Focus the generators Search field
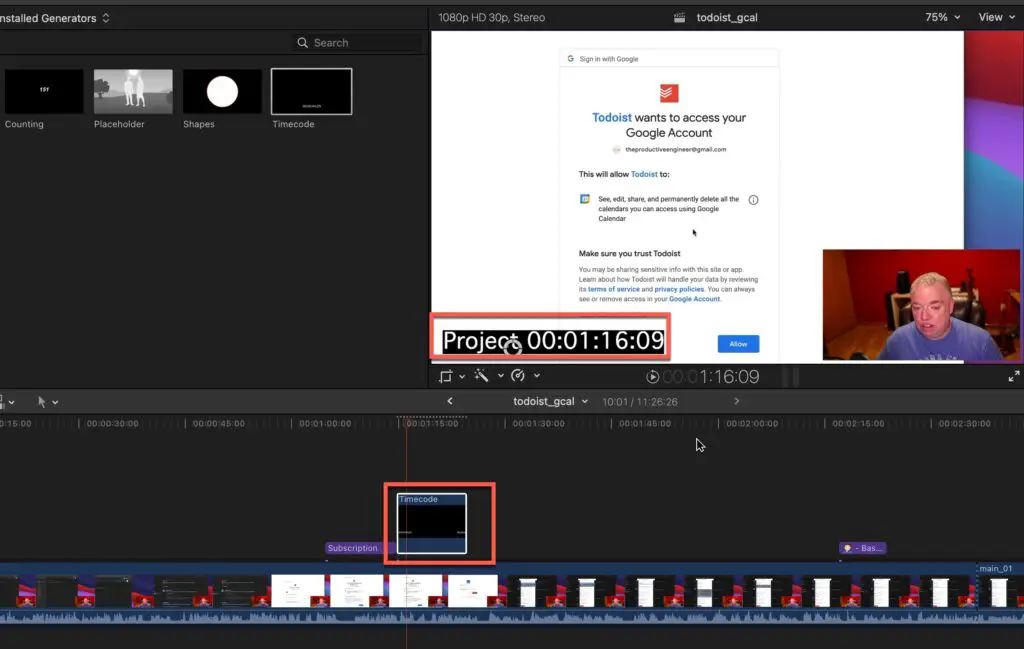1024x649 pixels. pyautogui.click(x=357, y=43)
